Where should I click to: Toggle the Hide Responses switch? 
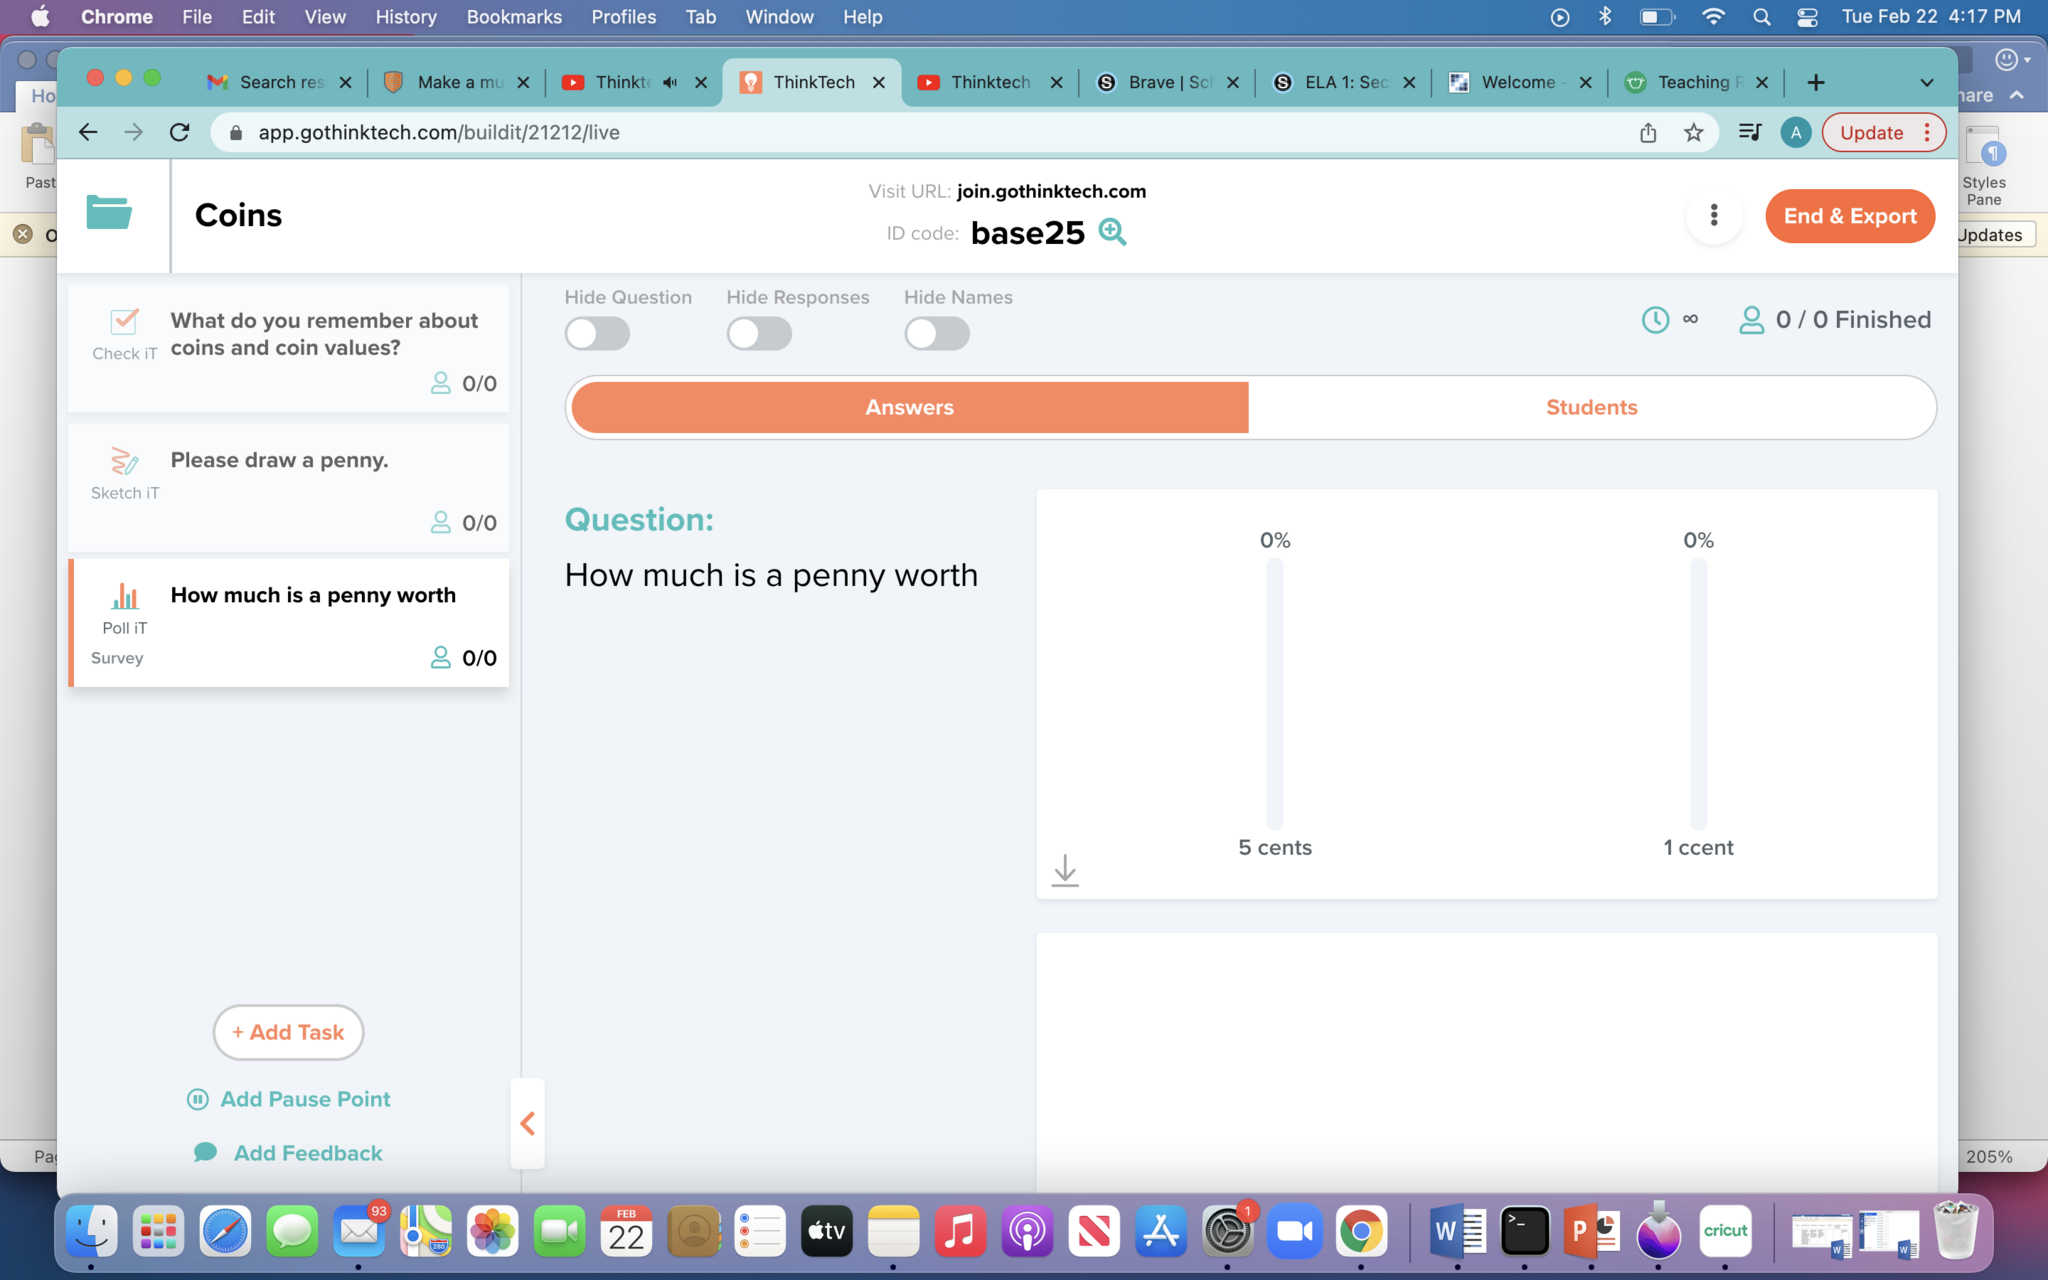pyautogui.click(x=759, y=333)
